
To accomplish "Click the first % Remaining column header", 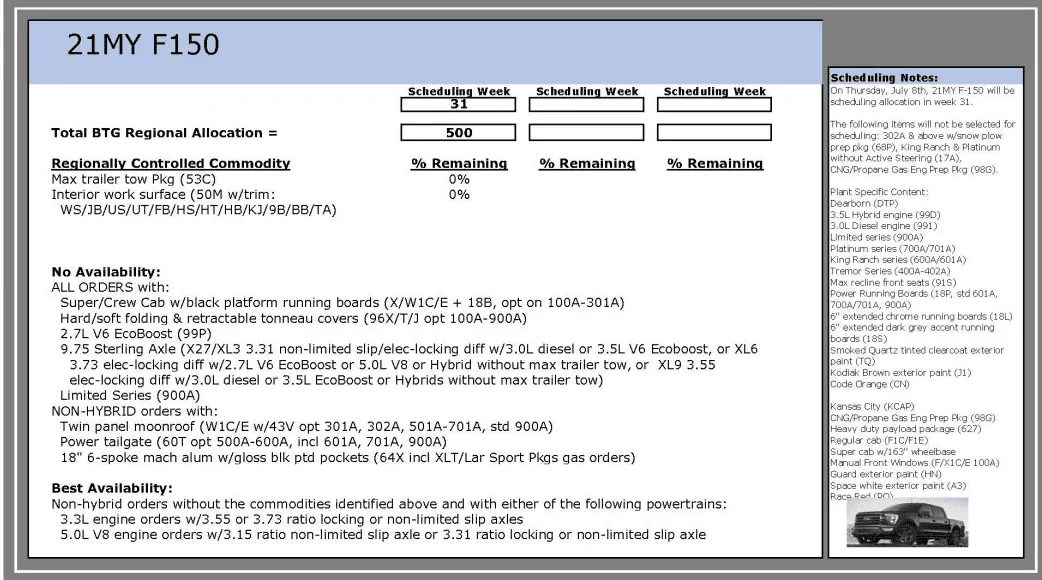I will click(459, 163).
